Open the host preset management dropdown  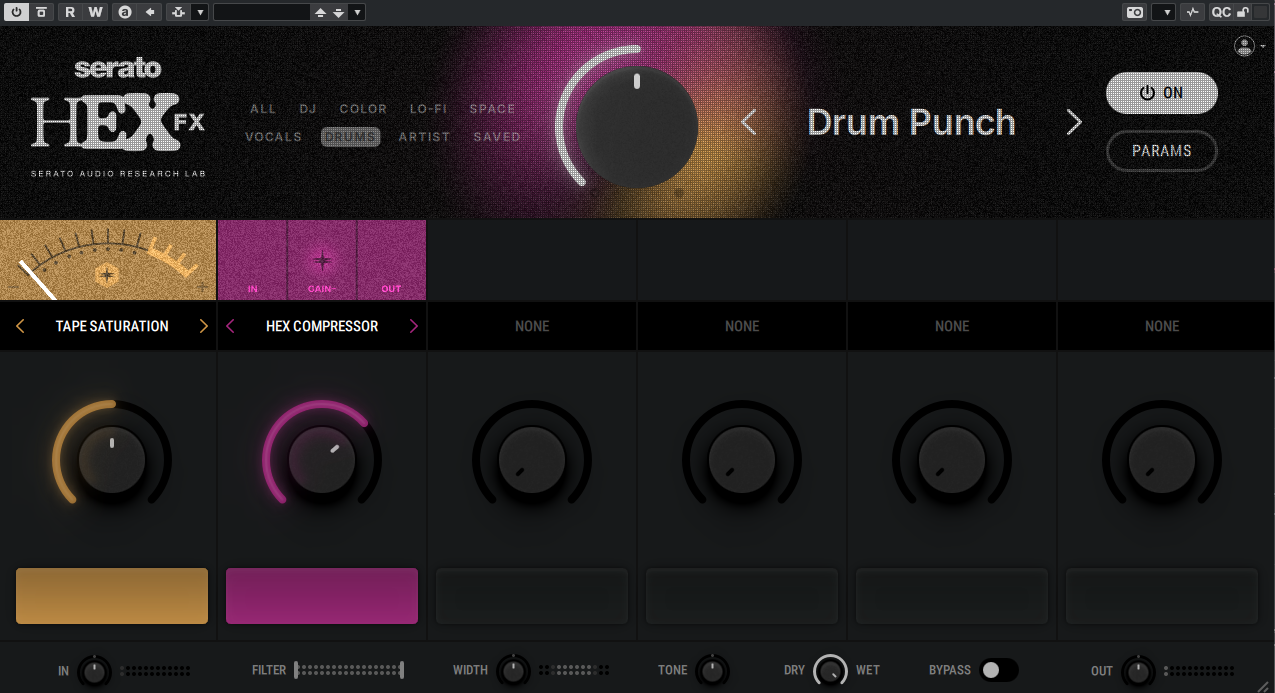pyautogui.click(x=358, y=12)
